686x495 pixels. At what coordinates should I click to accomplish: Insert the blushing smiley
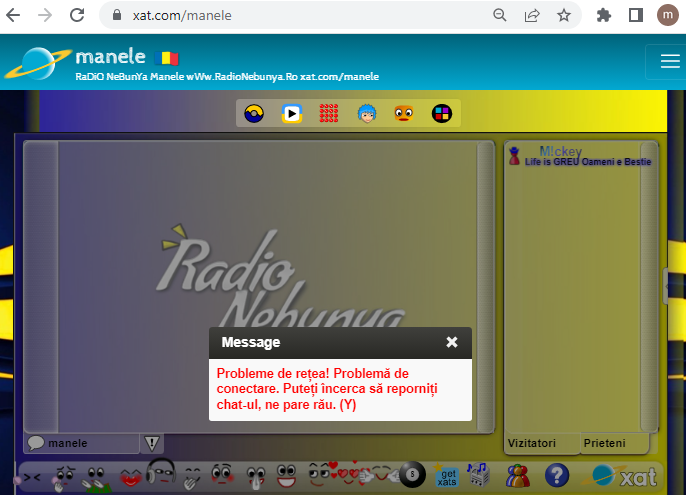tap(222, 475)
